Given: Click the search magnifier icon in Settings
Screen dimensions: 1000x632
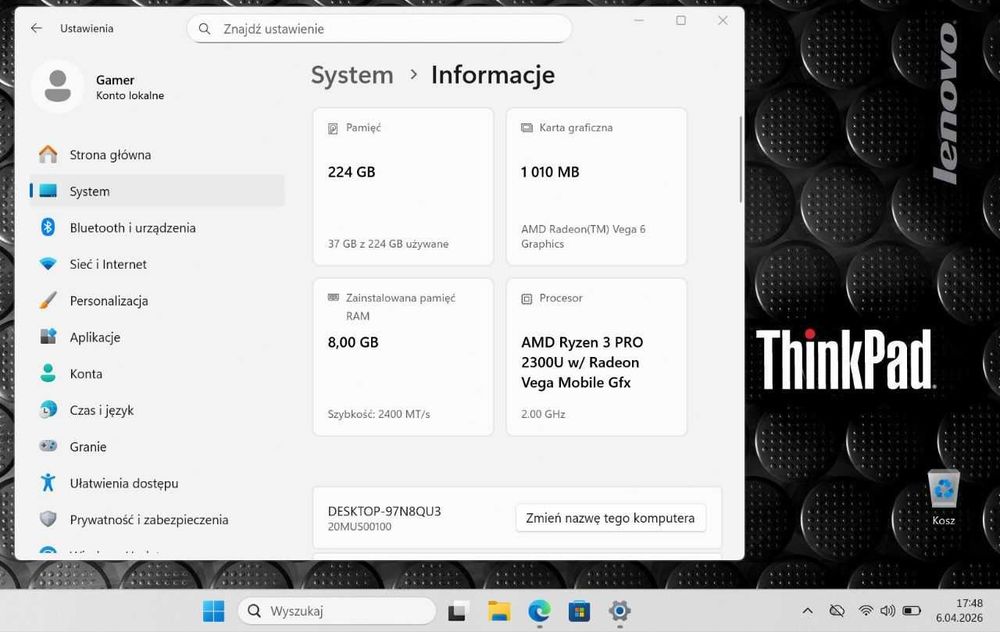Looking at the screenshot, I should [x=204, y=29].
